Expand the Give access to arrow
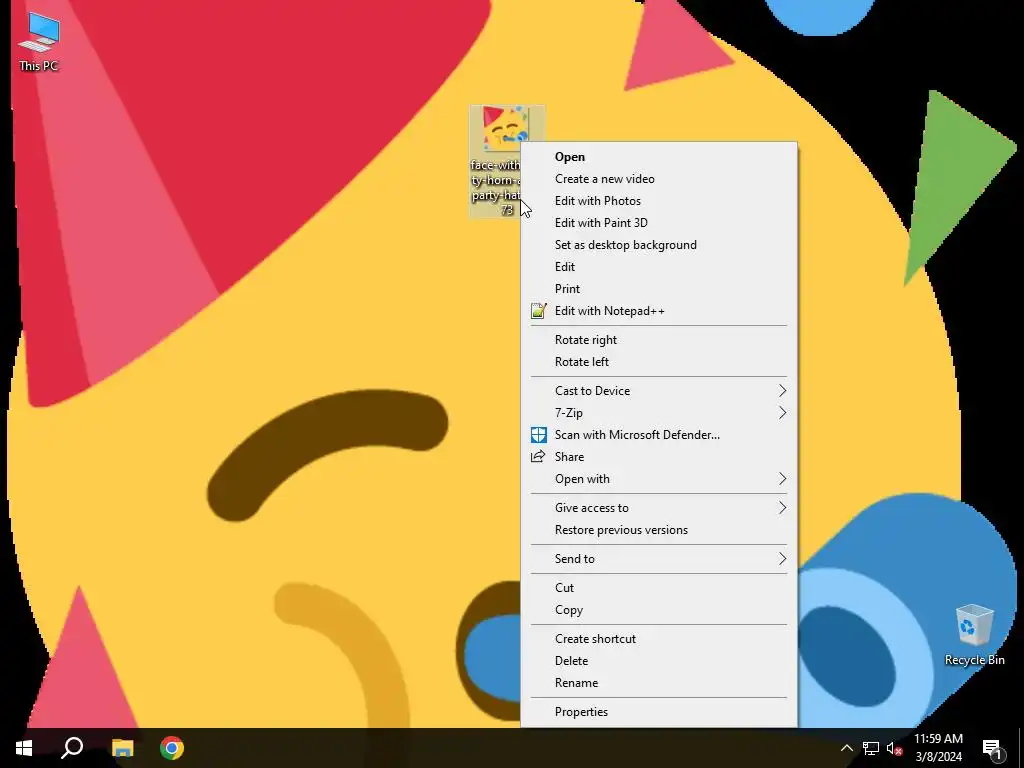1024x768 pixels. 782,508
